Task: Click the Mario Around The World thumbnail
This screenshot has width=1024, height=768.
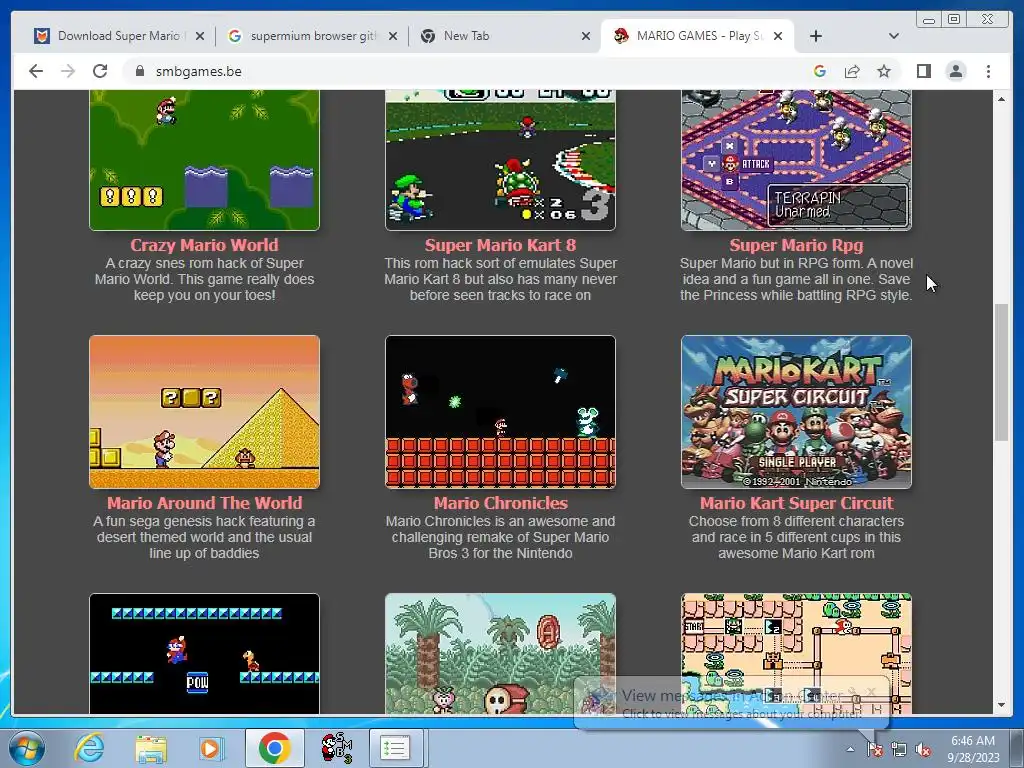Action: coord(204,412)
